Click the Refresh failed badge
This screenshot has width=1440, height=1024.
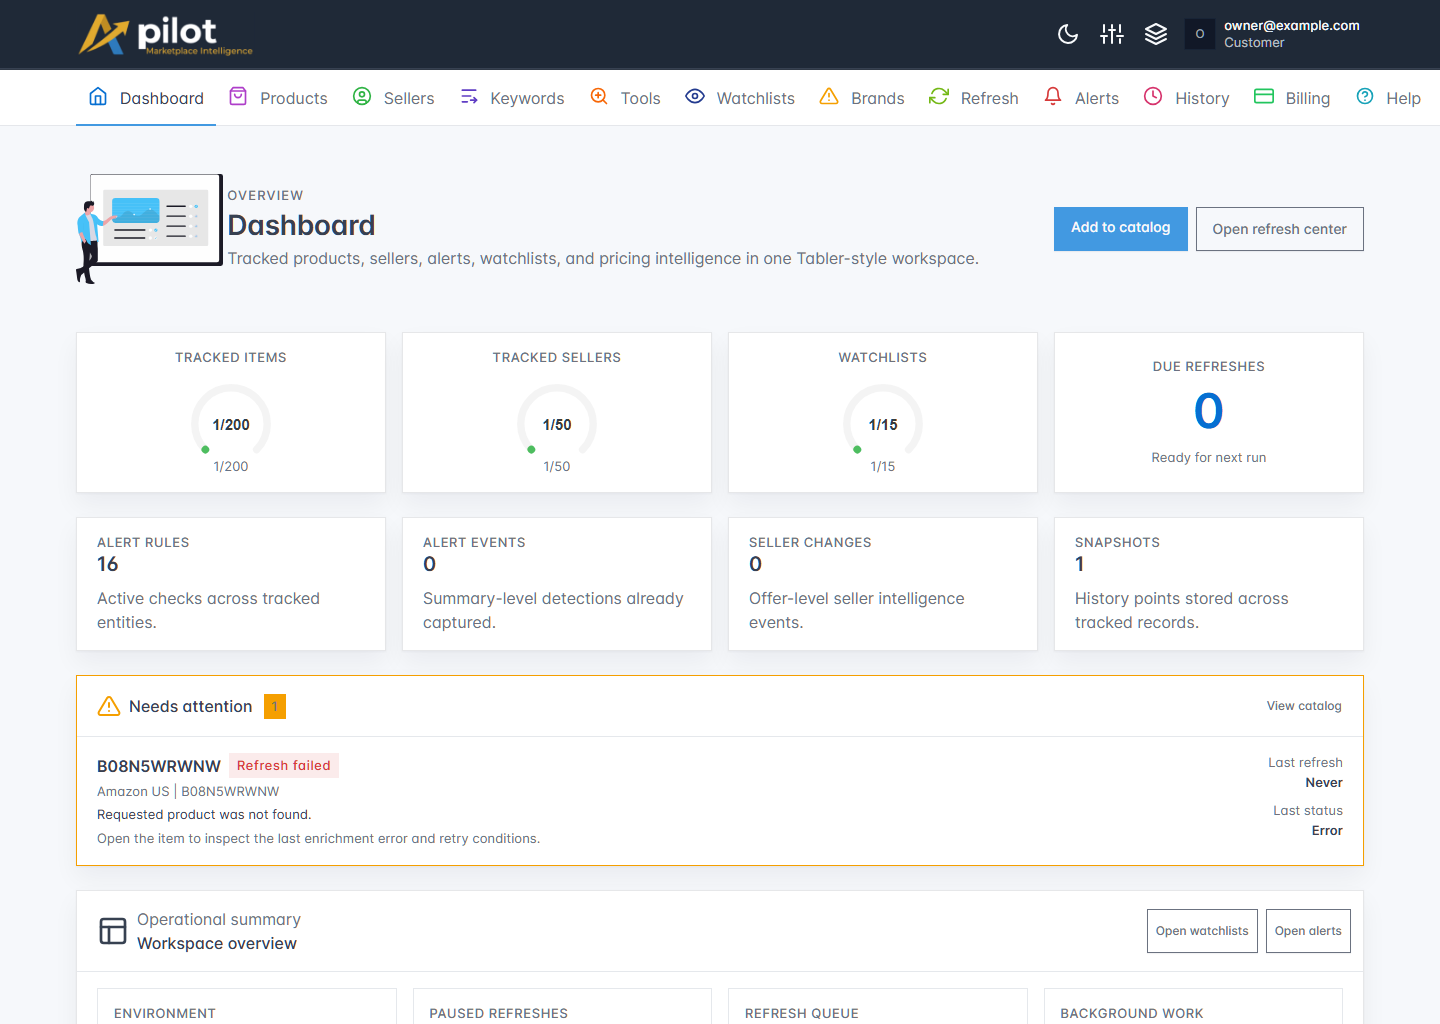284,765
